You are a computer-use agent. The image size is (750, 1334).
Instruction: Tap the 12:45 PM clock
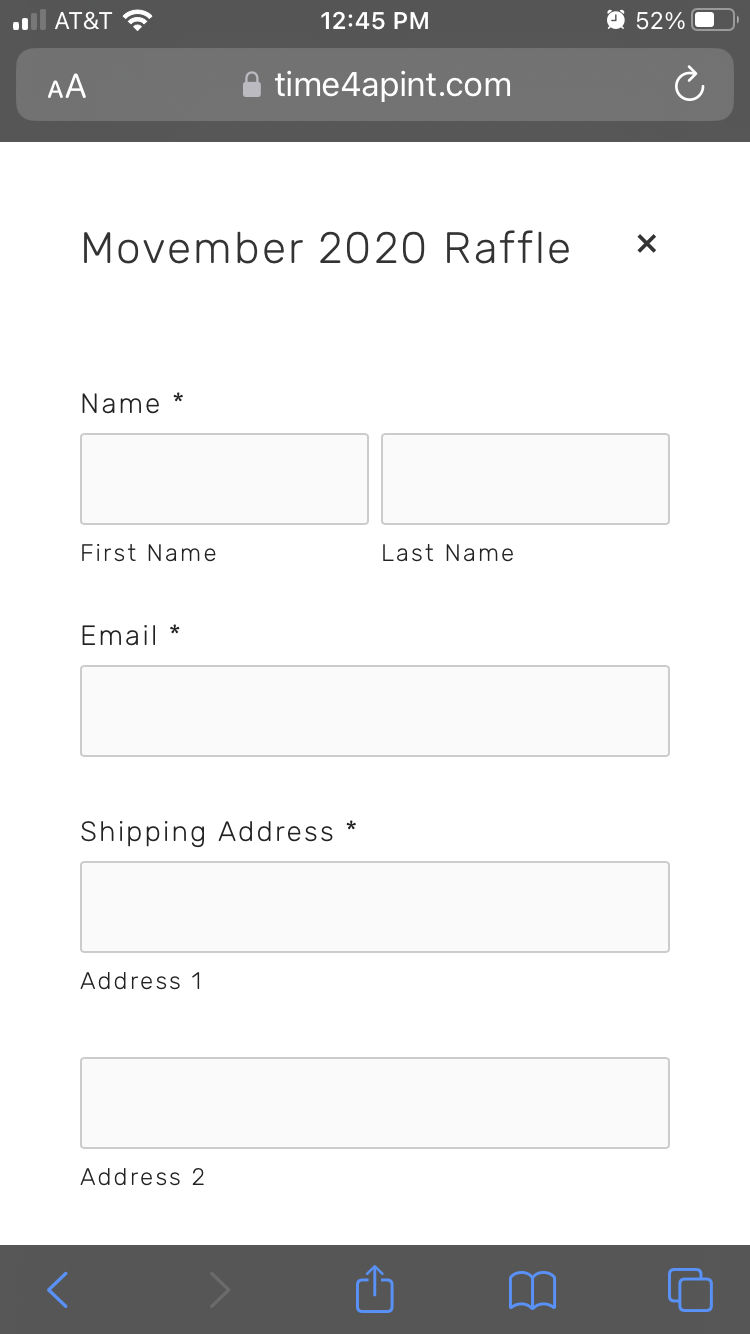click(x=375, y=20)
